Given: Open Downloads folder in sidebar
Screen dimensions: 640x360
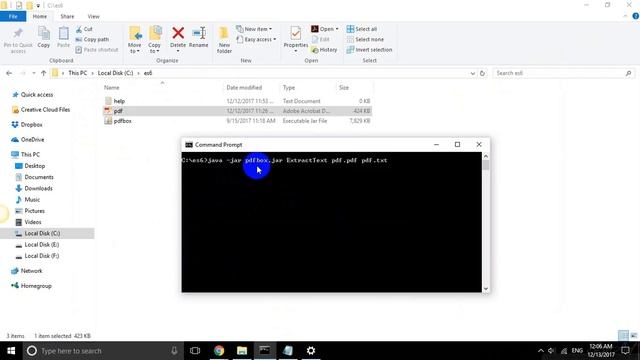Looking at the screenshot, I should click(x=38, y=189).
